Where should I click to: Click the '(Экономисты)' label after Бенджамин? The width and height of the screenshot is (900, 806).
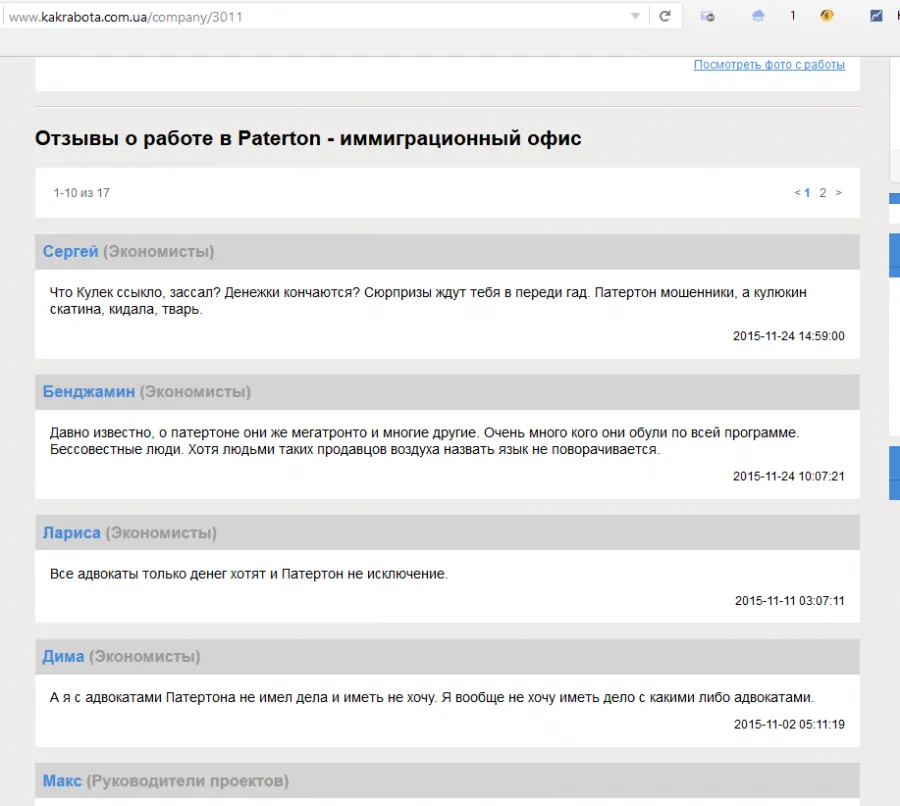[195, 392]
